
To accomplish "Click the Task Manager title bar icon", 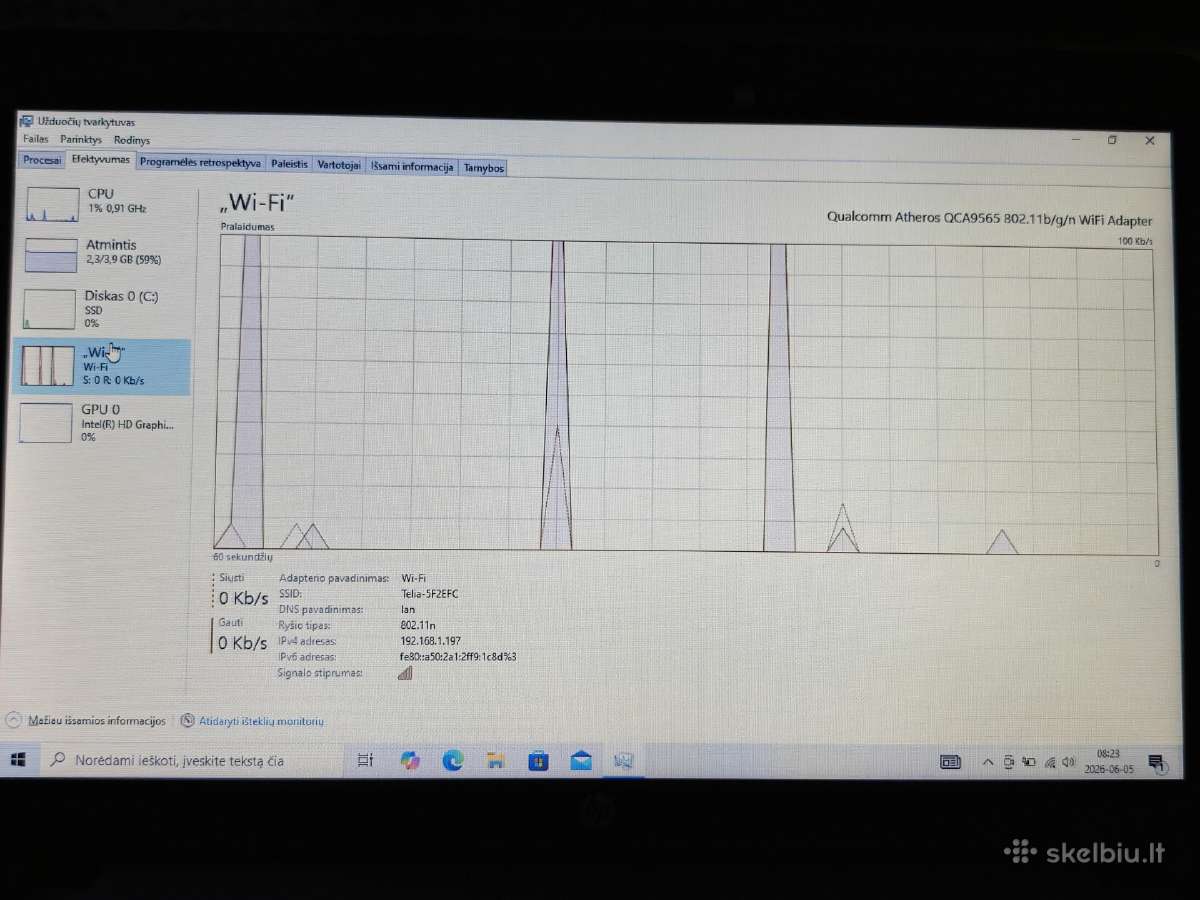I will point(26,121).
